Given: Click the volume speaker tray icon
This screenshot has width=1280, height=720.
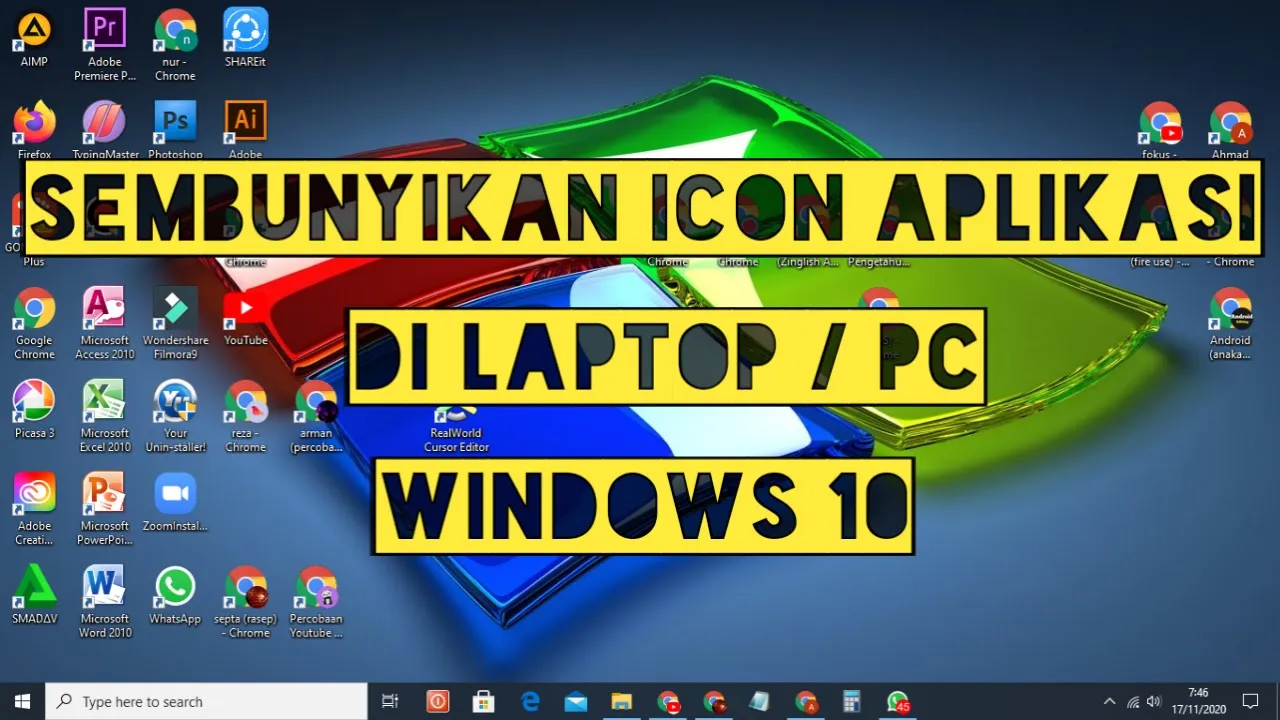Looking at the screenshot, I should [1154, 702].
